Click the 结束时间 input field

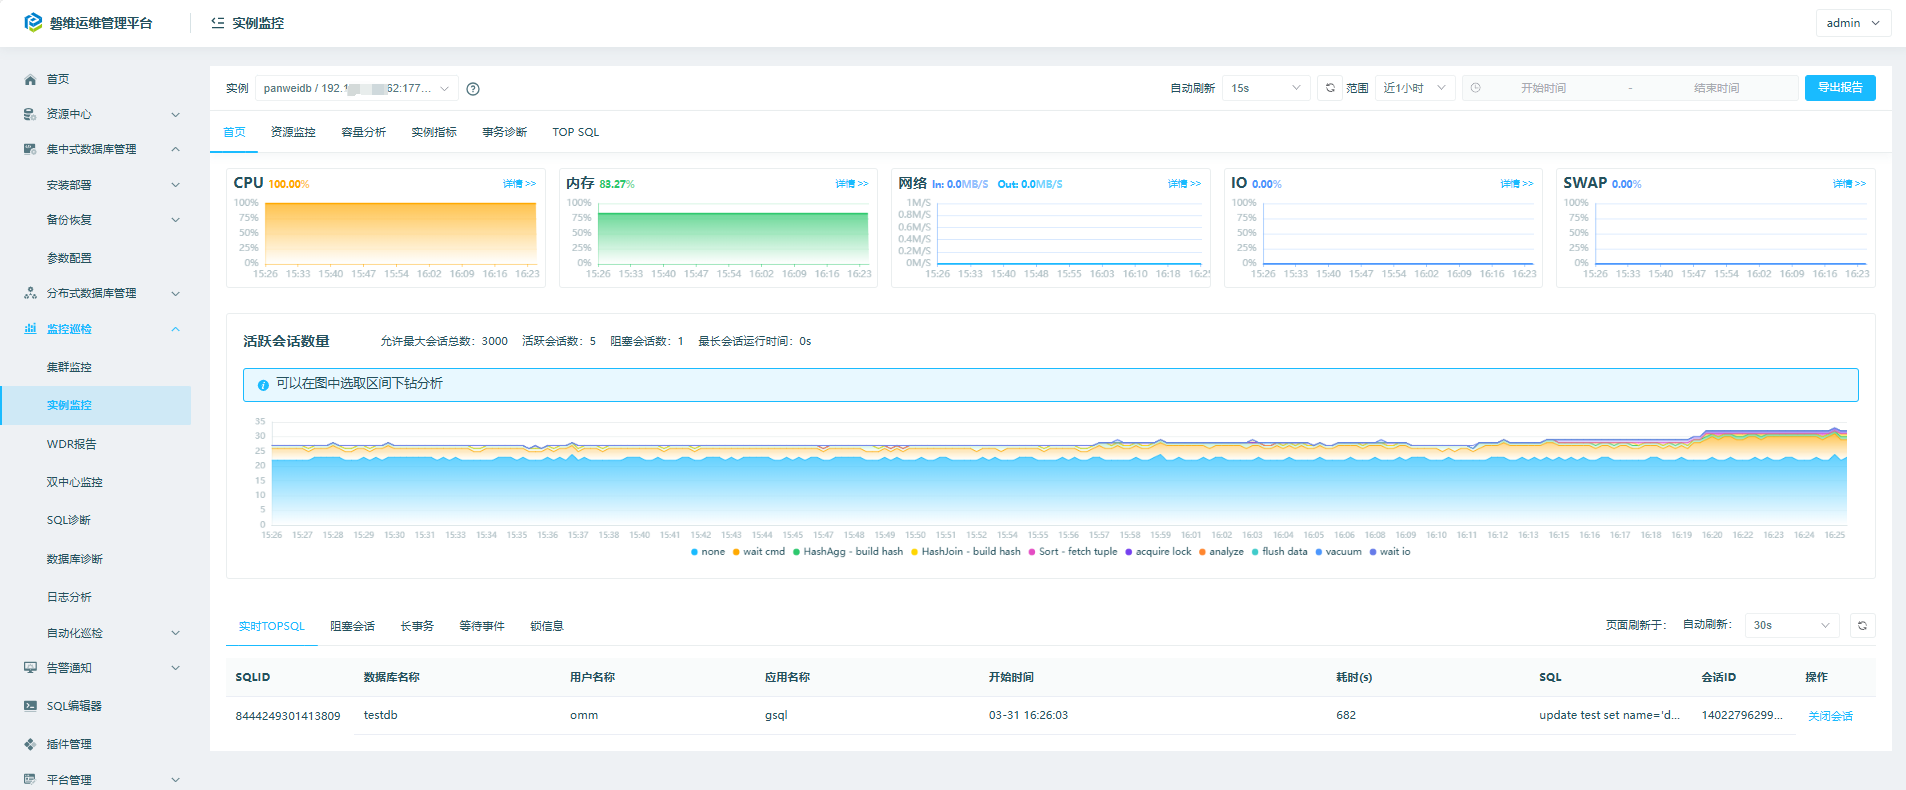tap(1716, 88)
